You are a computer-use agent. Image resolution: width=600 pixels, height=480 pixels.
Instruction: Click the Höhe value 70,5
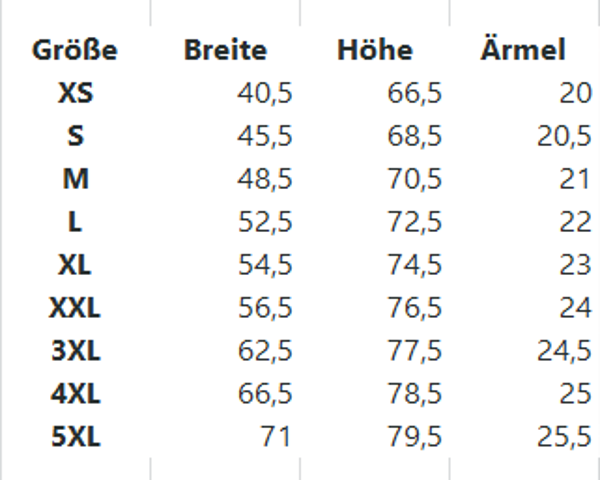pos(414,180)
